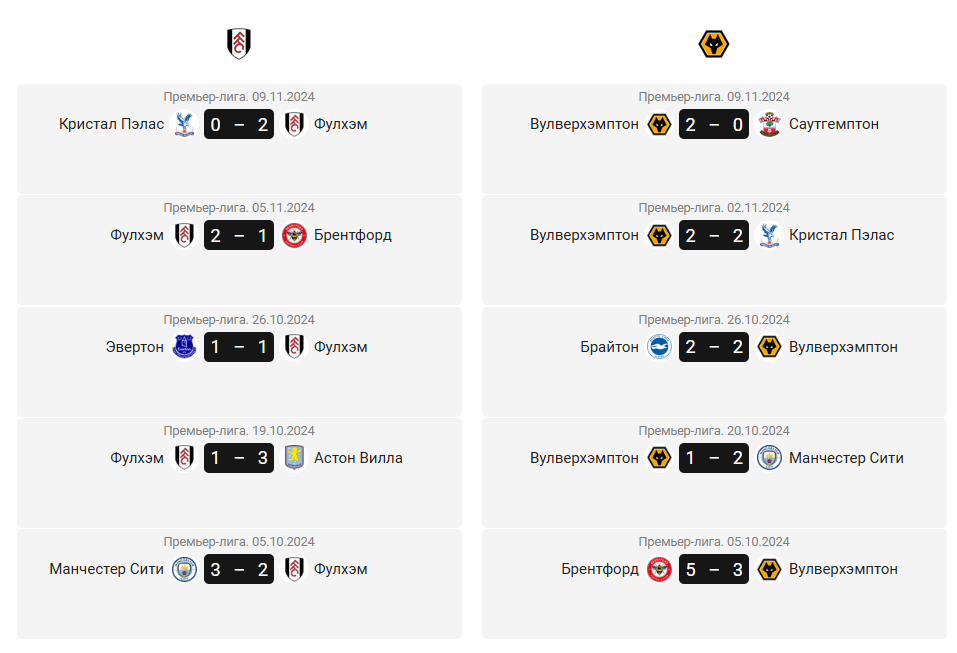Click the Премьер-лига 20.10.2024 match label
The image size is (957, 653).
714,431
